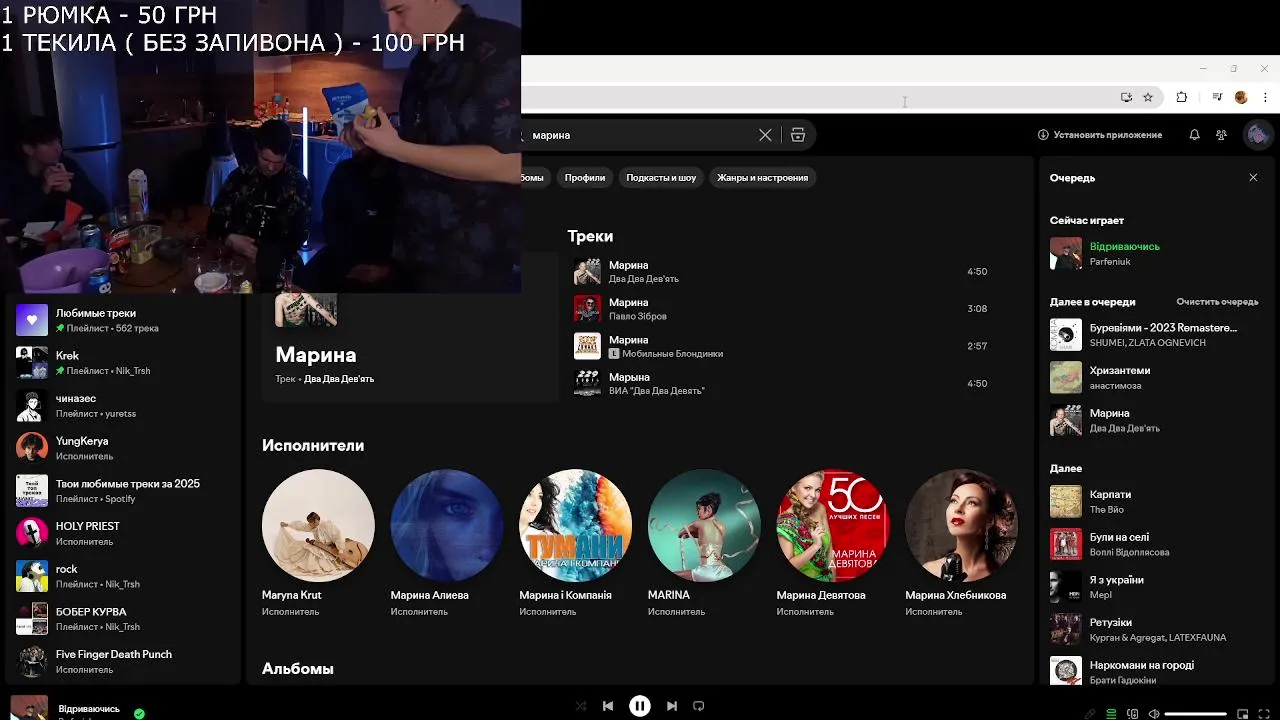Click Установить приложение link
Viewport: 1280px width, 720px height.
(1100, 135)
